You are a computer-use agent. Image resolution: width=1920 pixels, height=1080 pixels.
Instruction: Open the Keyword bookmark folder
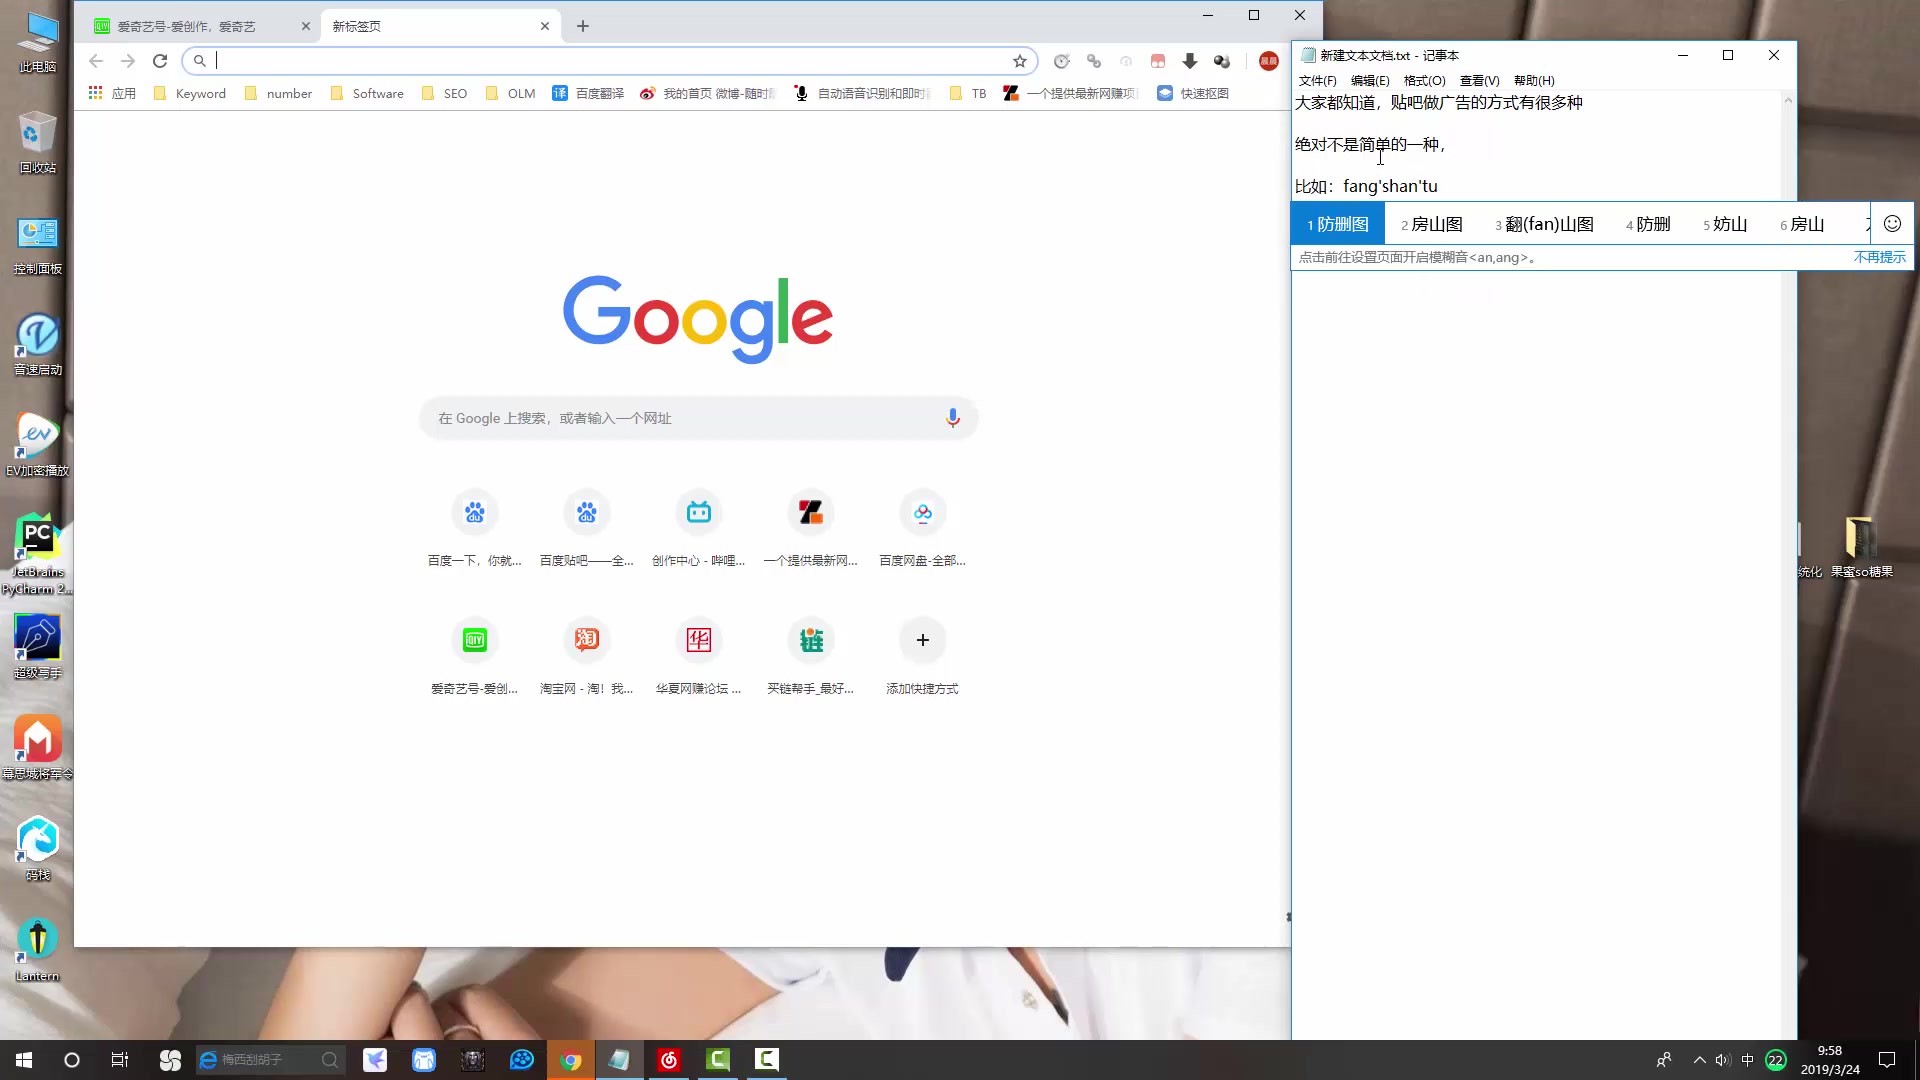click(x=190, y=93)
